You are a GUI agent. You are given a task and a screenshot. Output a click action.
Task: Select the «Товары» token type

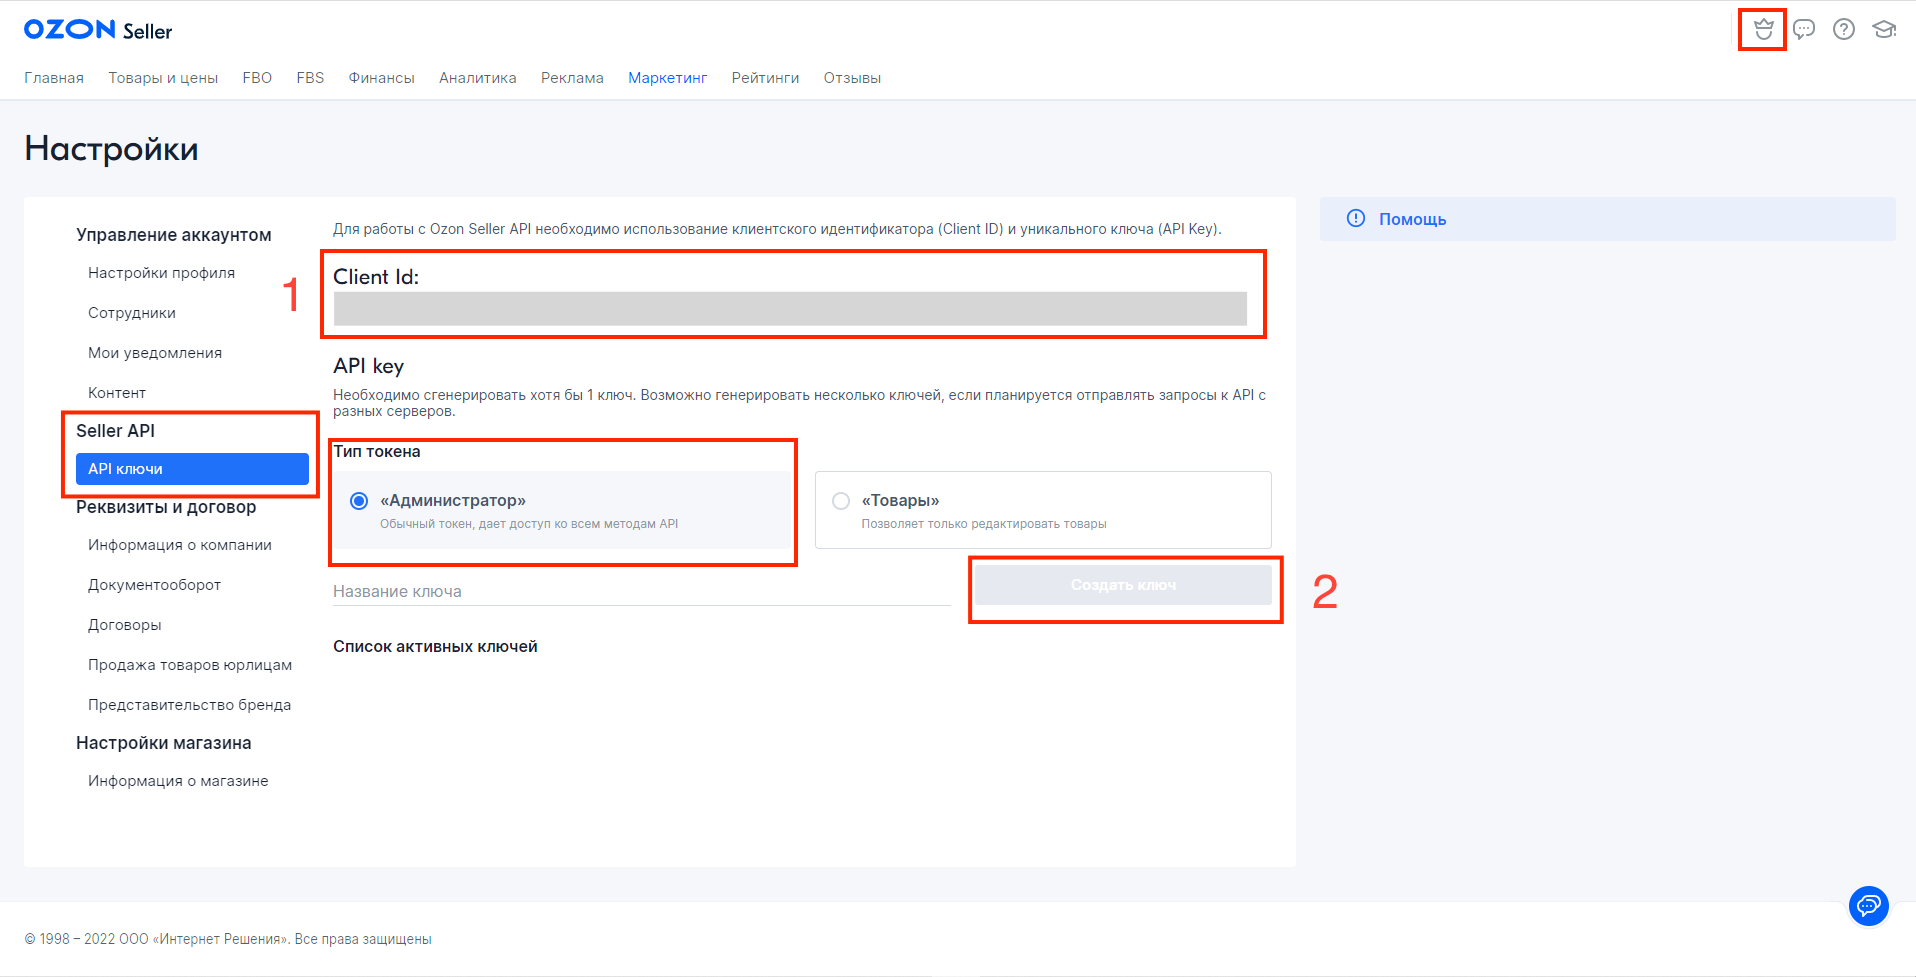click(841, 501)
